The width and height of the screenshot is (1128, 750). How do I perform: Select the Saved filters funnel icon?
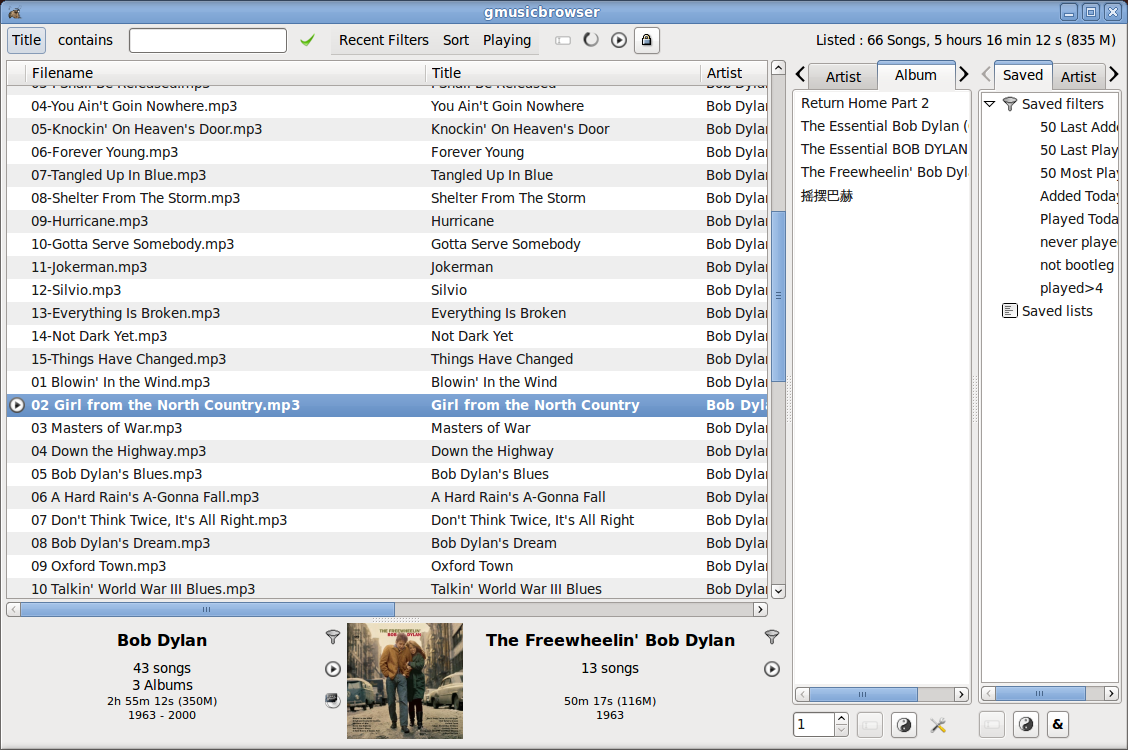1010,104
